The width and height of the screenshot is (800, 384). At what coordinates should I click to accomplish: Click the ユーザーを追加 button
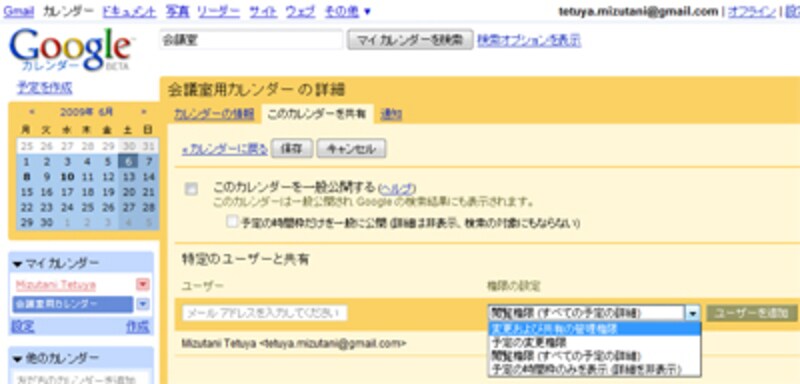[752, 313]
